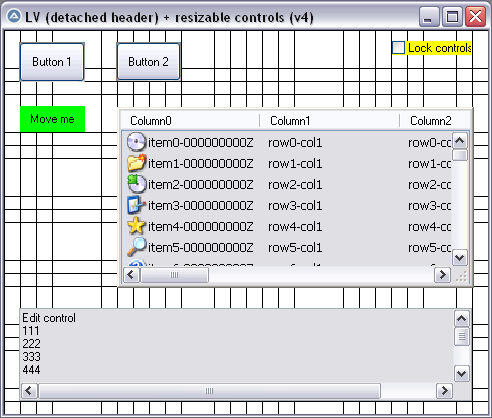Click the Column1 header
Viewport: 492px width, 418px height.
[329, 120]
